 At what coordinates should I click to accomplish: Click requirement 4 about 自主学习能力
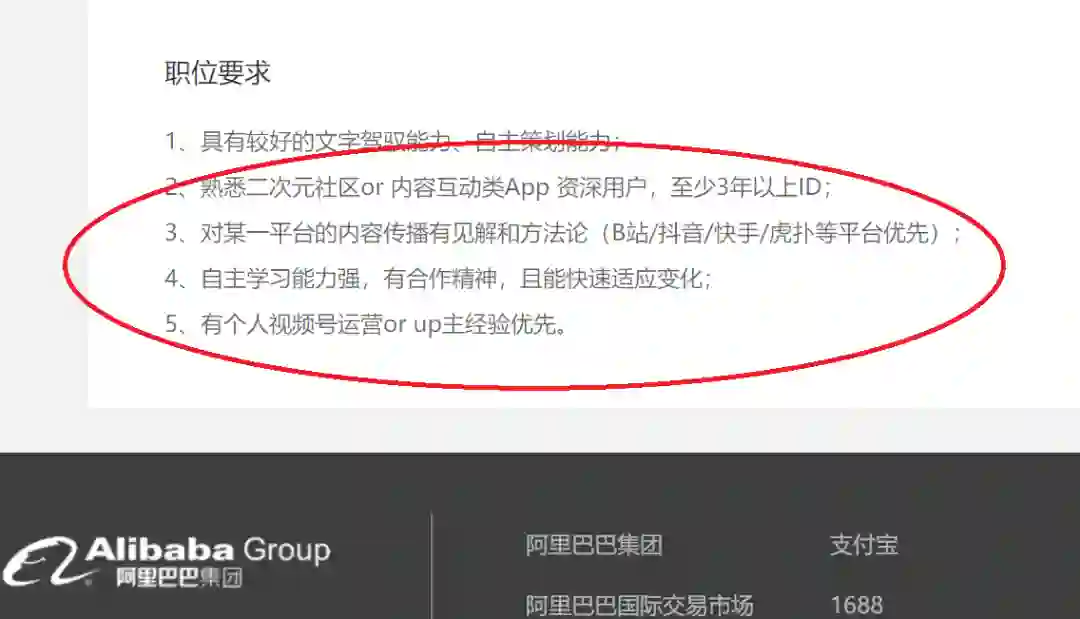pos(439,278)
